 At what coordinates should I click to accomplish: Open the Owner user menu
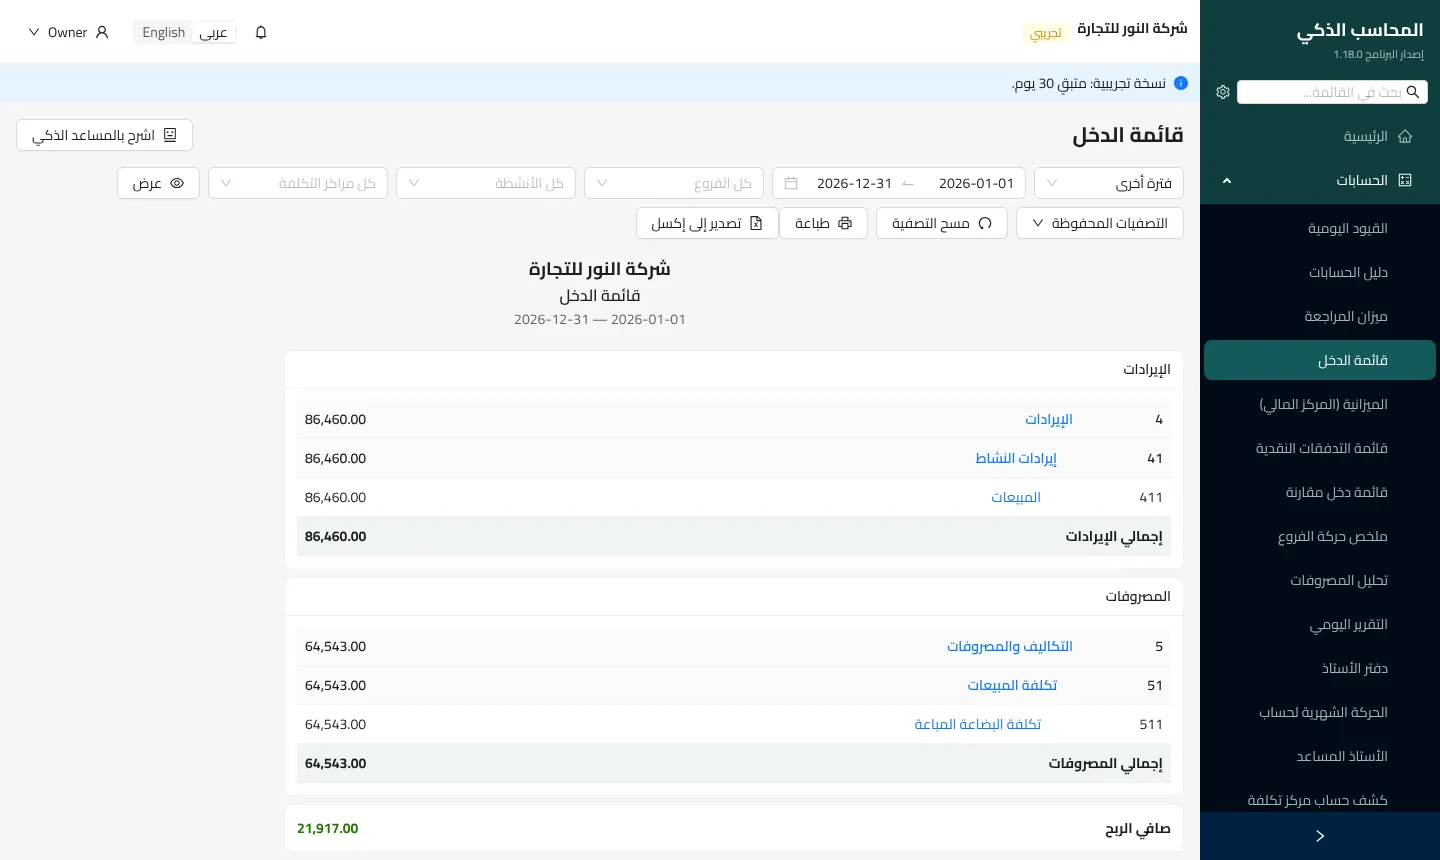tap(68, 32)
